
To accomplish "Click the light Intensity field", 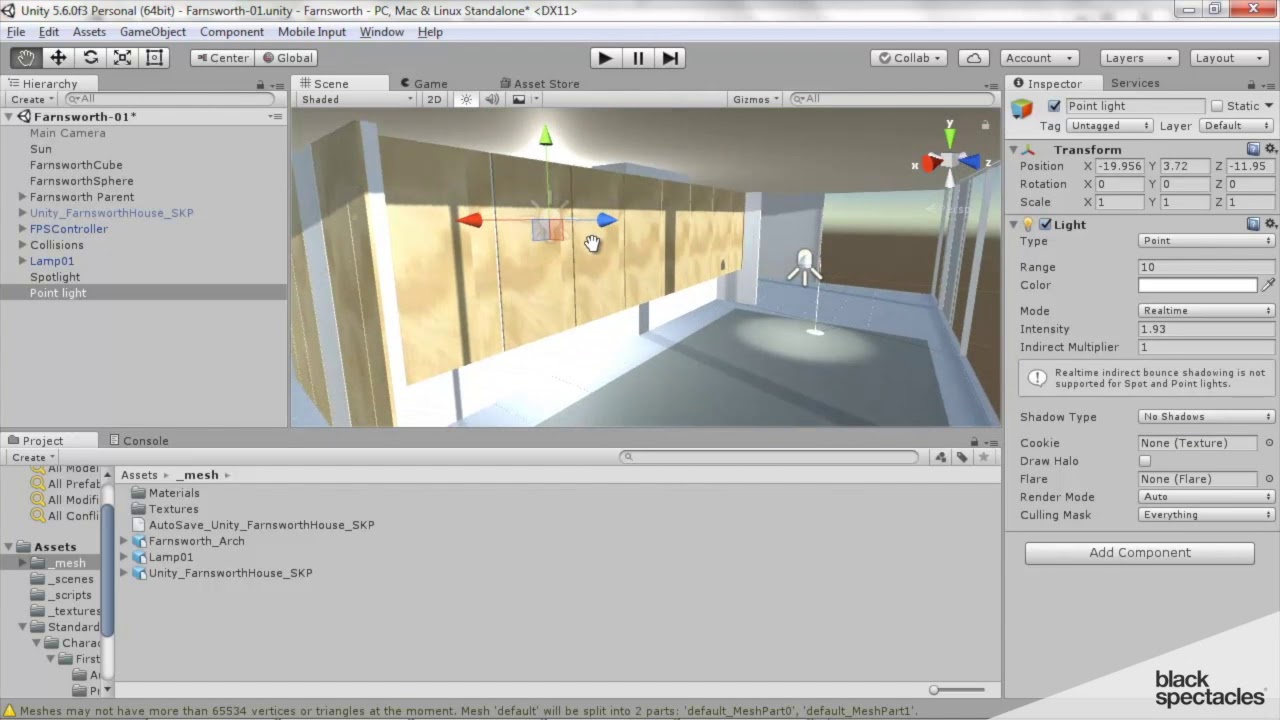I will click(x=1207, y=329).
